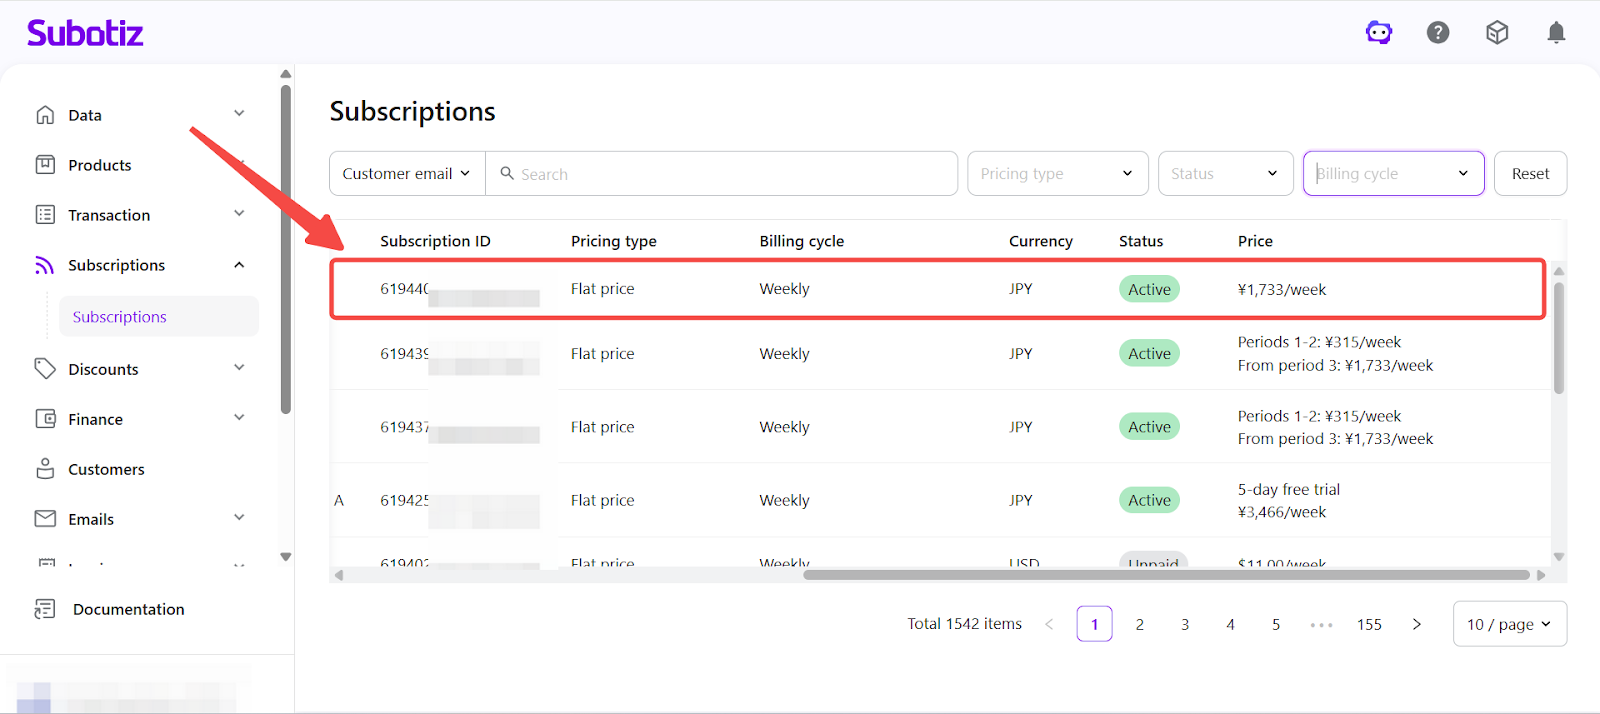
Task: Open the Pricing type dropdown
Action: (1056, 174)
